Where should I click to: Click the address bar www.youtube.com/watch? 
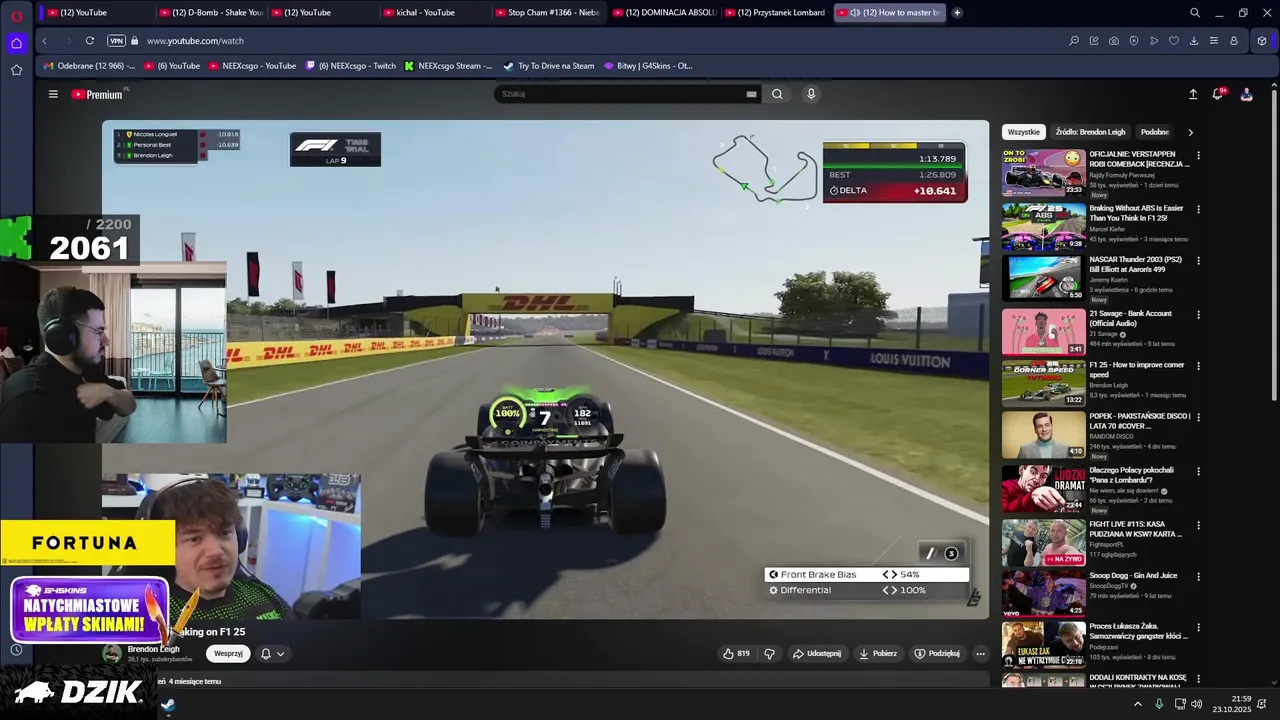(195, 41)
